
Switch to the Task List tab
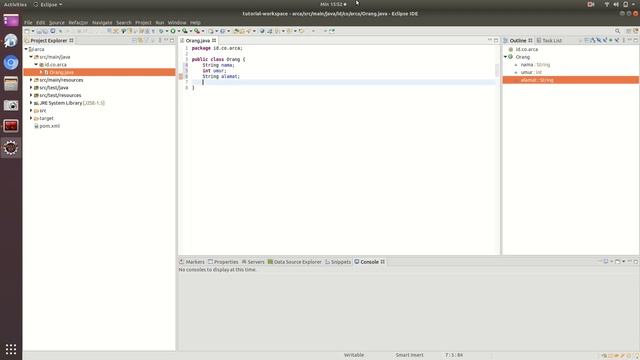[x=549, y=40]
